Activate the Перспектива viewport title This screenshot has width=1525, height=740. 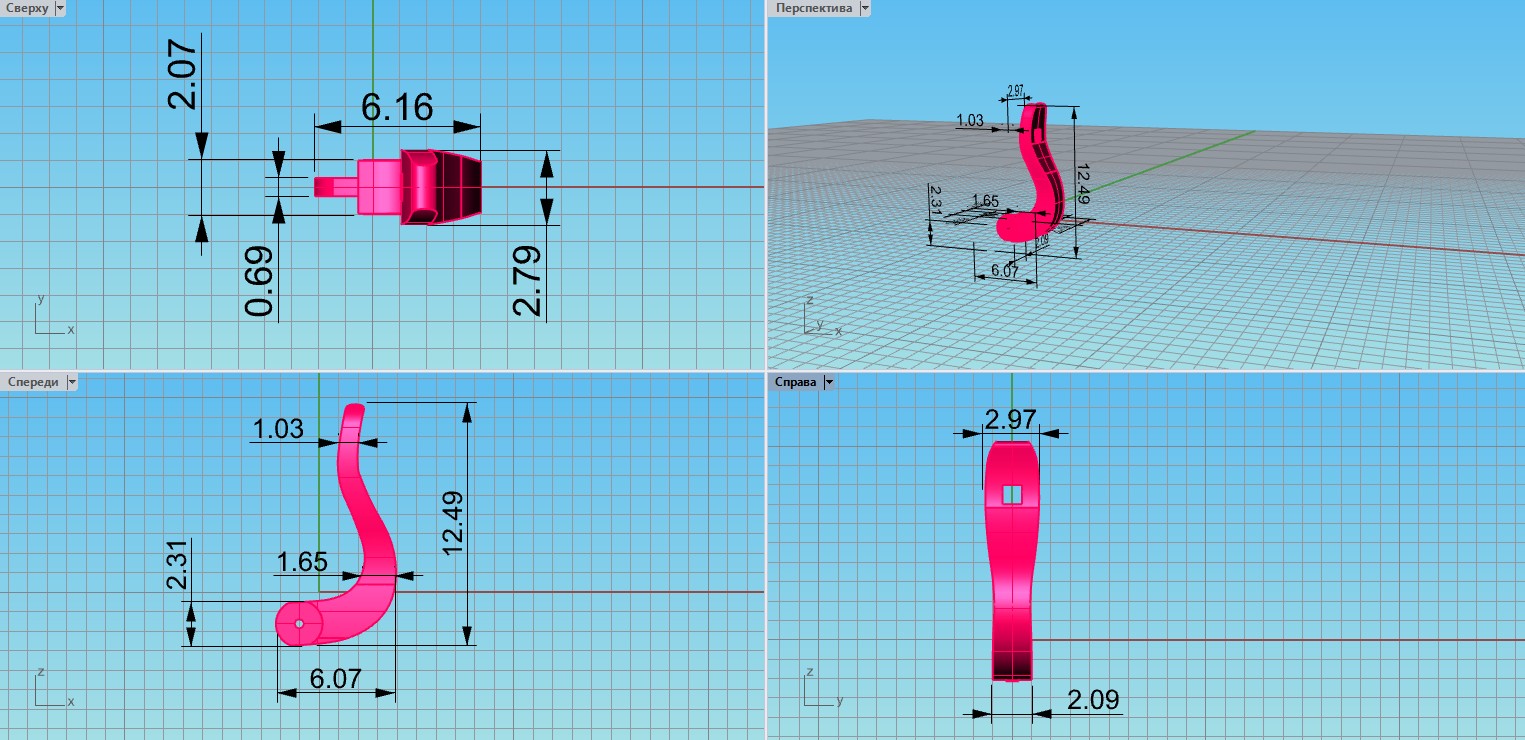(x=814, y=8)
